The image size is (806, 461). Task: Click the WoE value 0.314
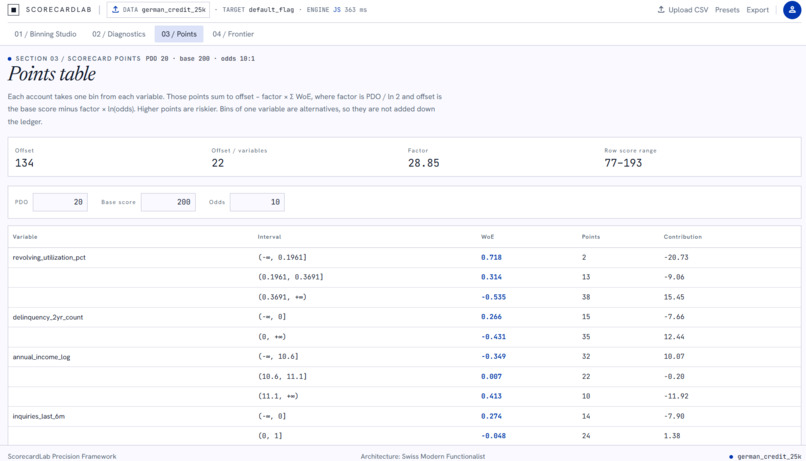(x=491, y=277)
